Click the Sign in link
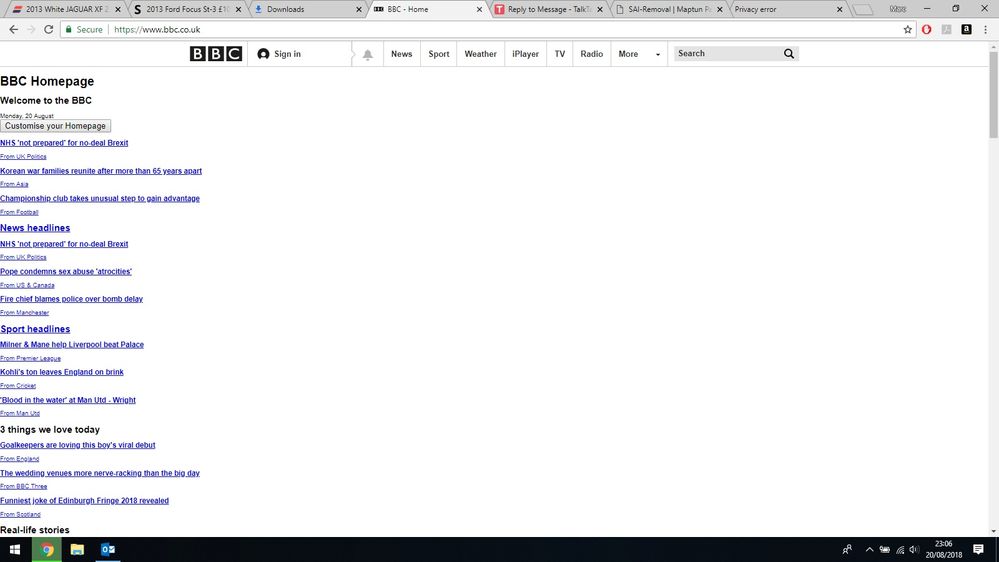This screenshot has height=562, width=999. pyautogui.click(x=287, y=54)
